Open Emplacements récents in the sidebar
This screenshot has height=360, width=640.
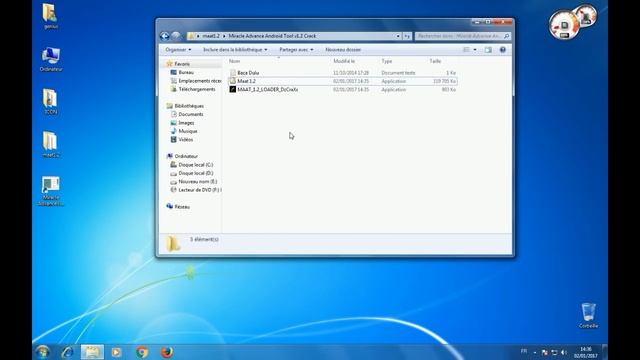pyautogui.click(x=196, y=81)
